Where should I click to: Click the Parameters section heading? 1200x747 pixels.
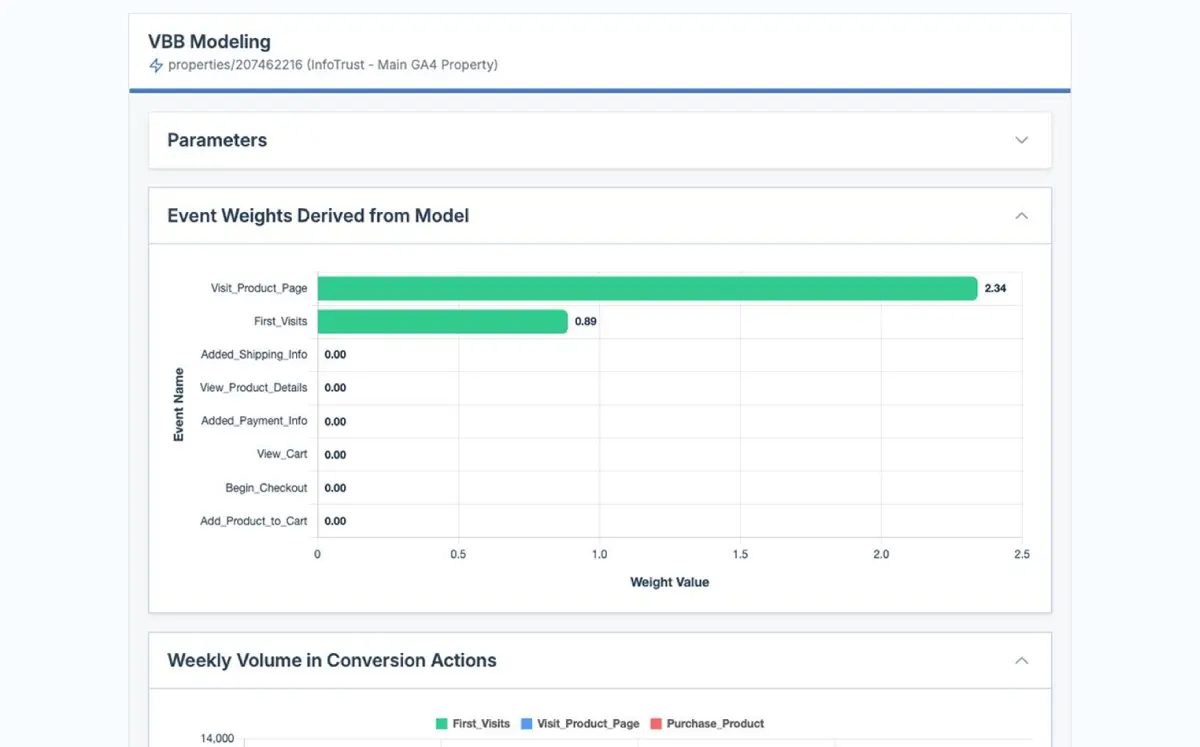point(217,140)
